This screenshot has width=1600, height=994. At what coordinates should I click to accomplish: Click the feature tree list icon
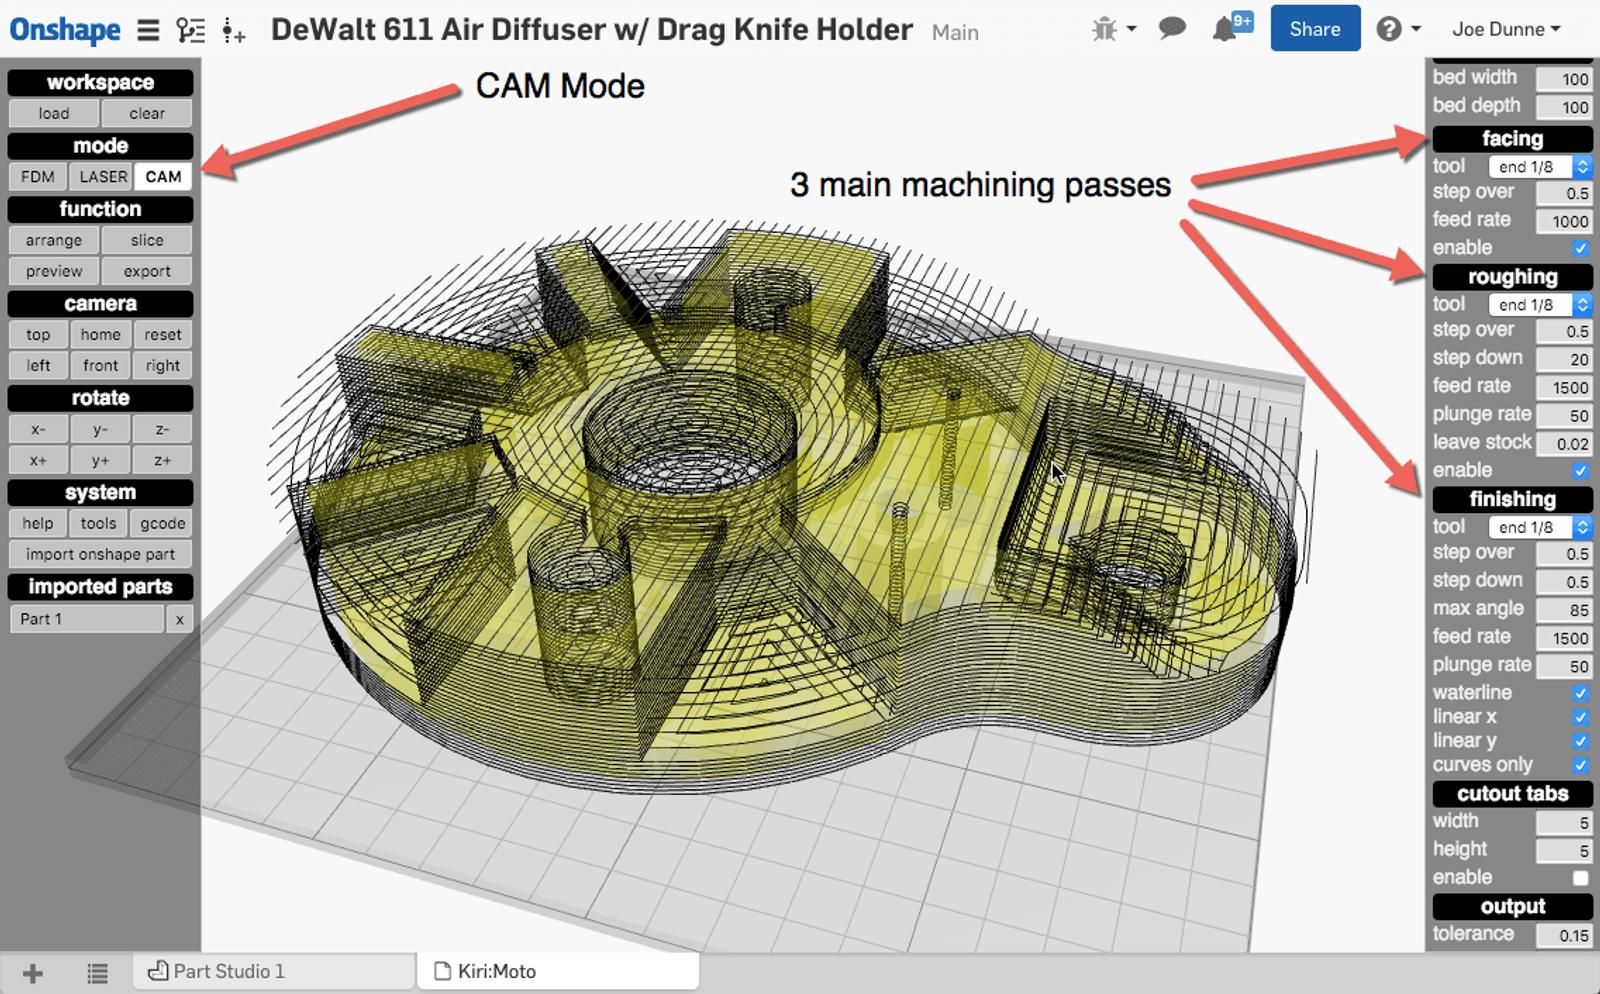coord(190,30)
